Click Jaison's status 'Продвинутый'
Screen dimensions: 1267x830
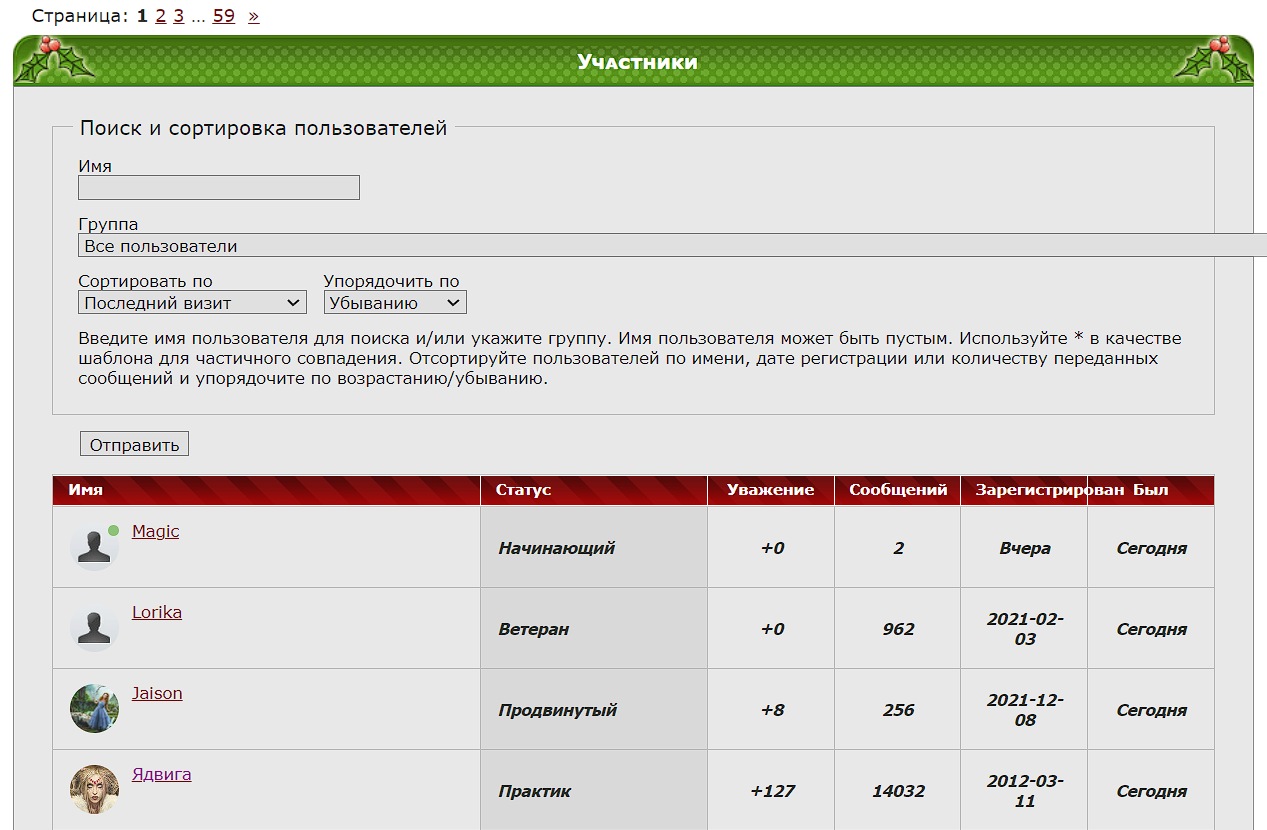click(x=558, y=710)
